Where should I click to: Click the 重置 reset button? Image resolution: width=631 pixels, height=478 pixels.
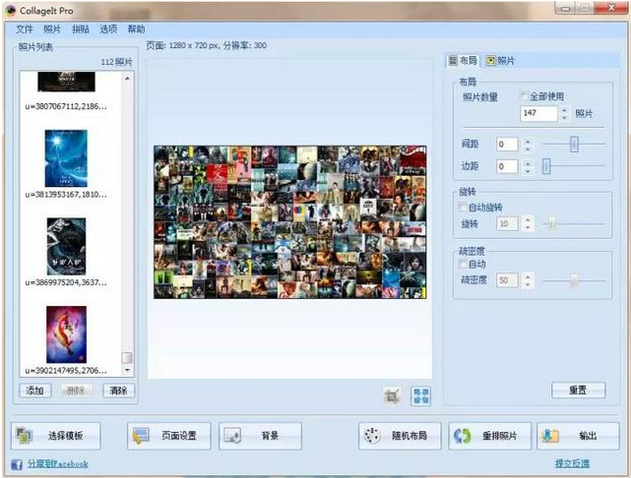[578, 390]
